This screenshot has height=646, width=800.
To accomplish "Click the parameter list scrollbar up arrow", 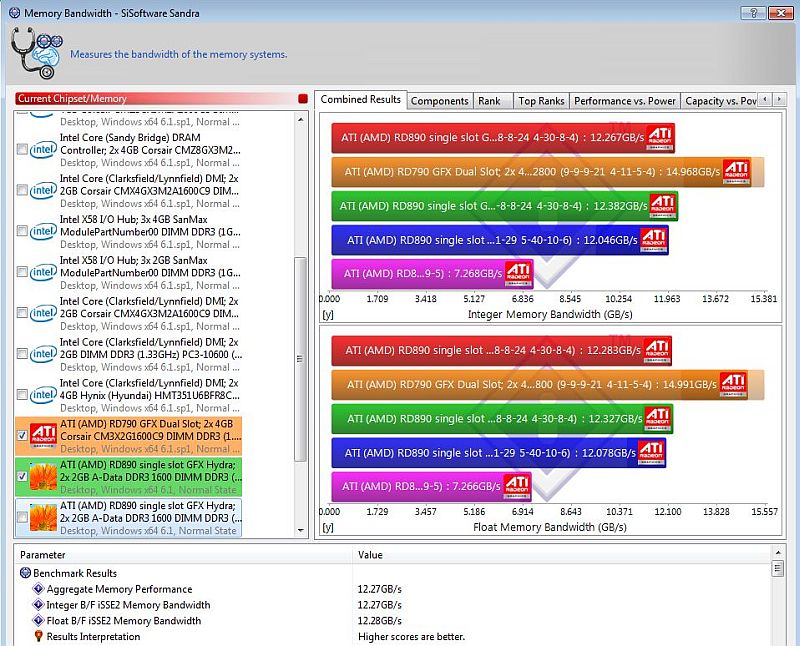I will 778,553.
